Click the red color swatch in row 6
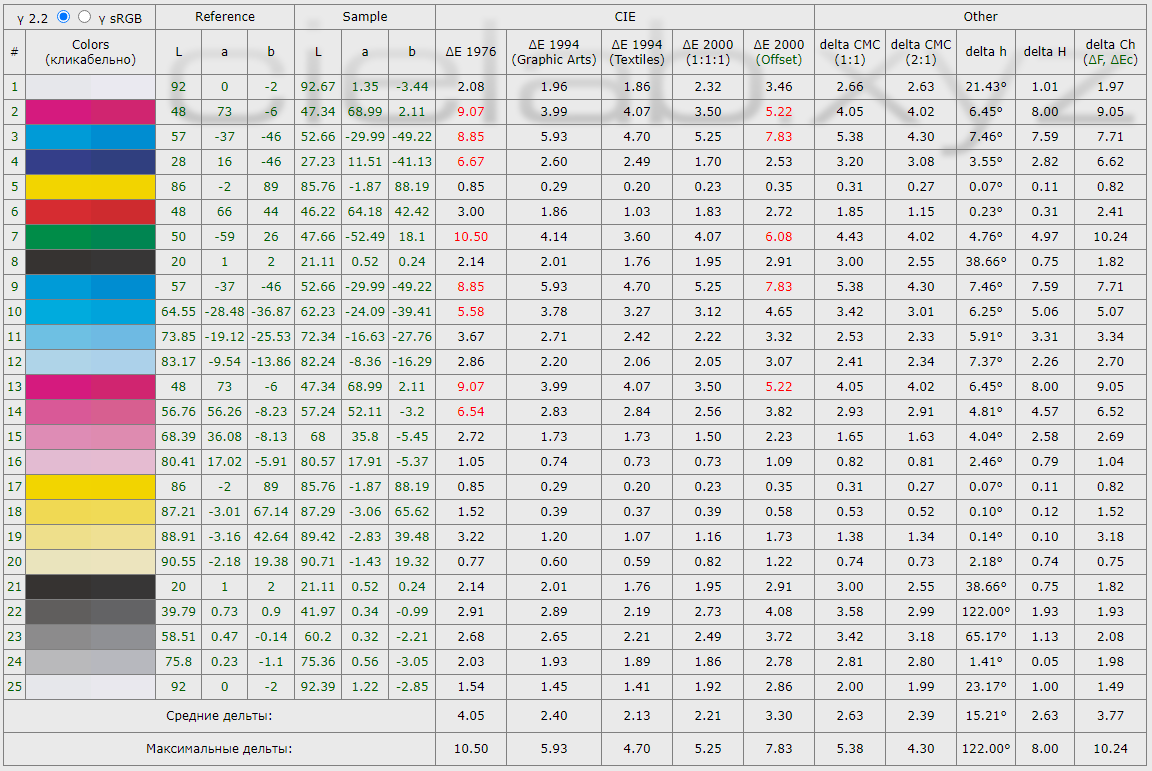Screen dimensions: 1152x771 (x=90, y=212)
